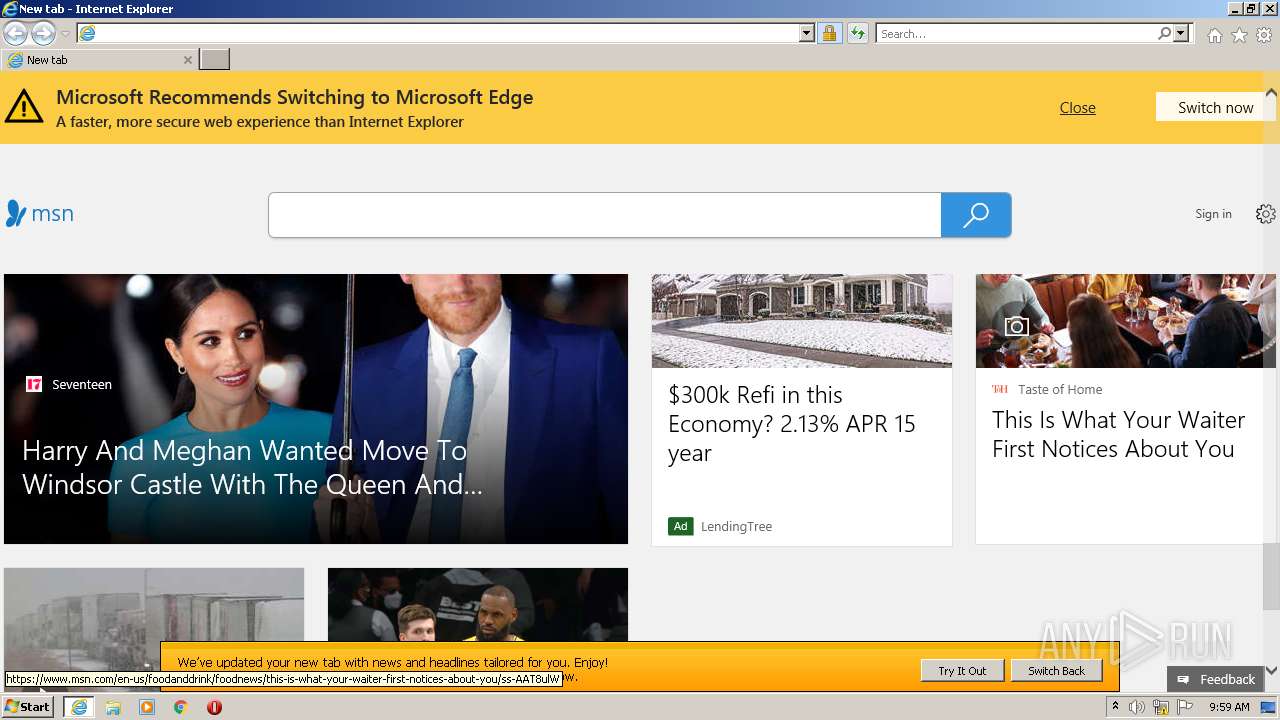Sign in to msn

click(1213, 214)
